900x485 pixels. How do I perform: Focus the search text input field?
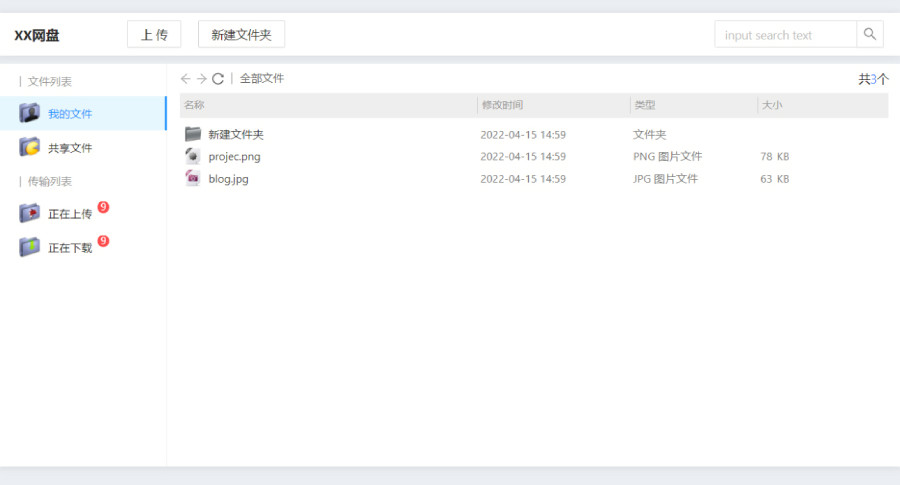(x=785, y=35)
